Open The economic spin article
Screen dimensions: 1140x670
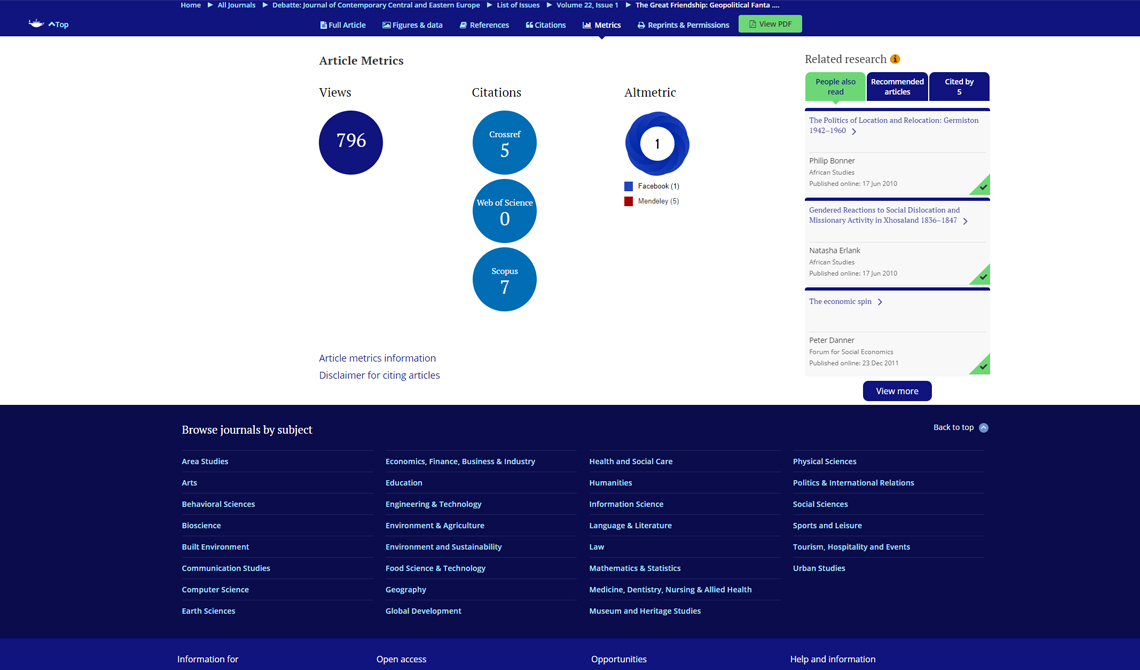[840, 302]
